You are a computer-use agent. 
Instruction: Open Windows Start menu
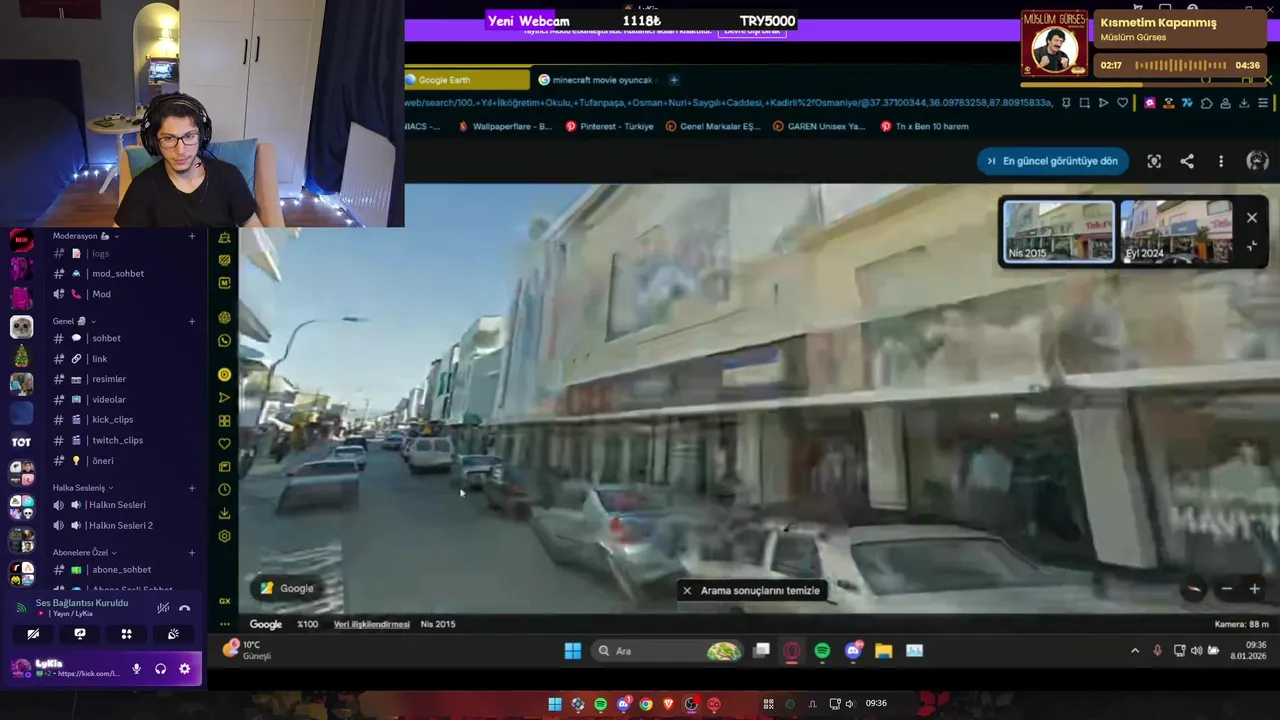point(573,651)
